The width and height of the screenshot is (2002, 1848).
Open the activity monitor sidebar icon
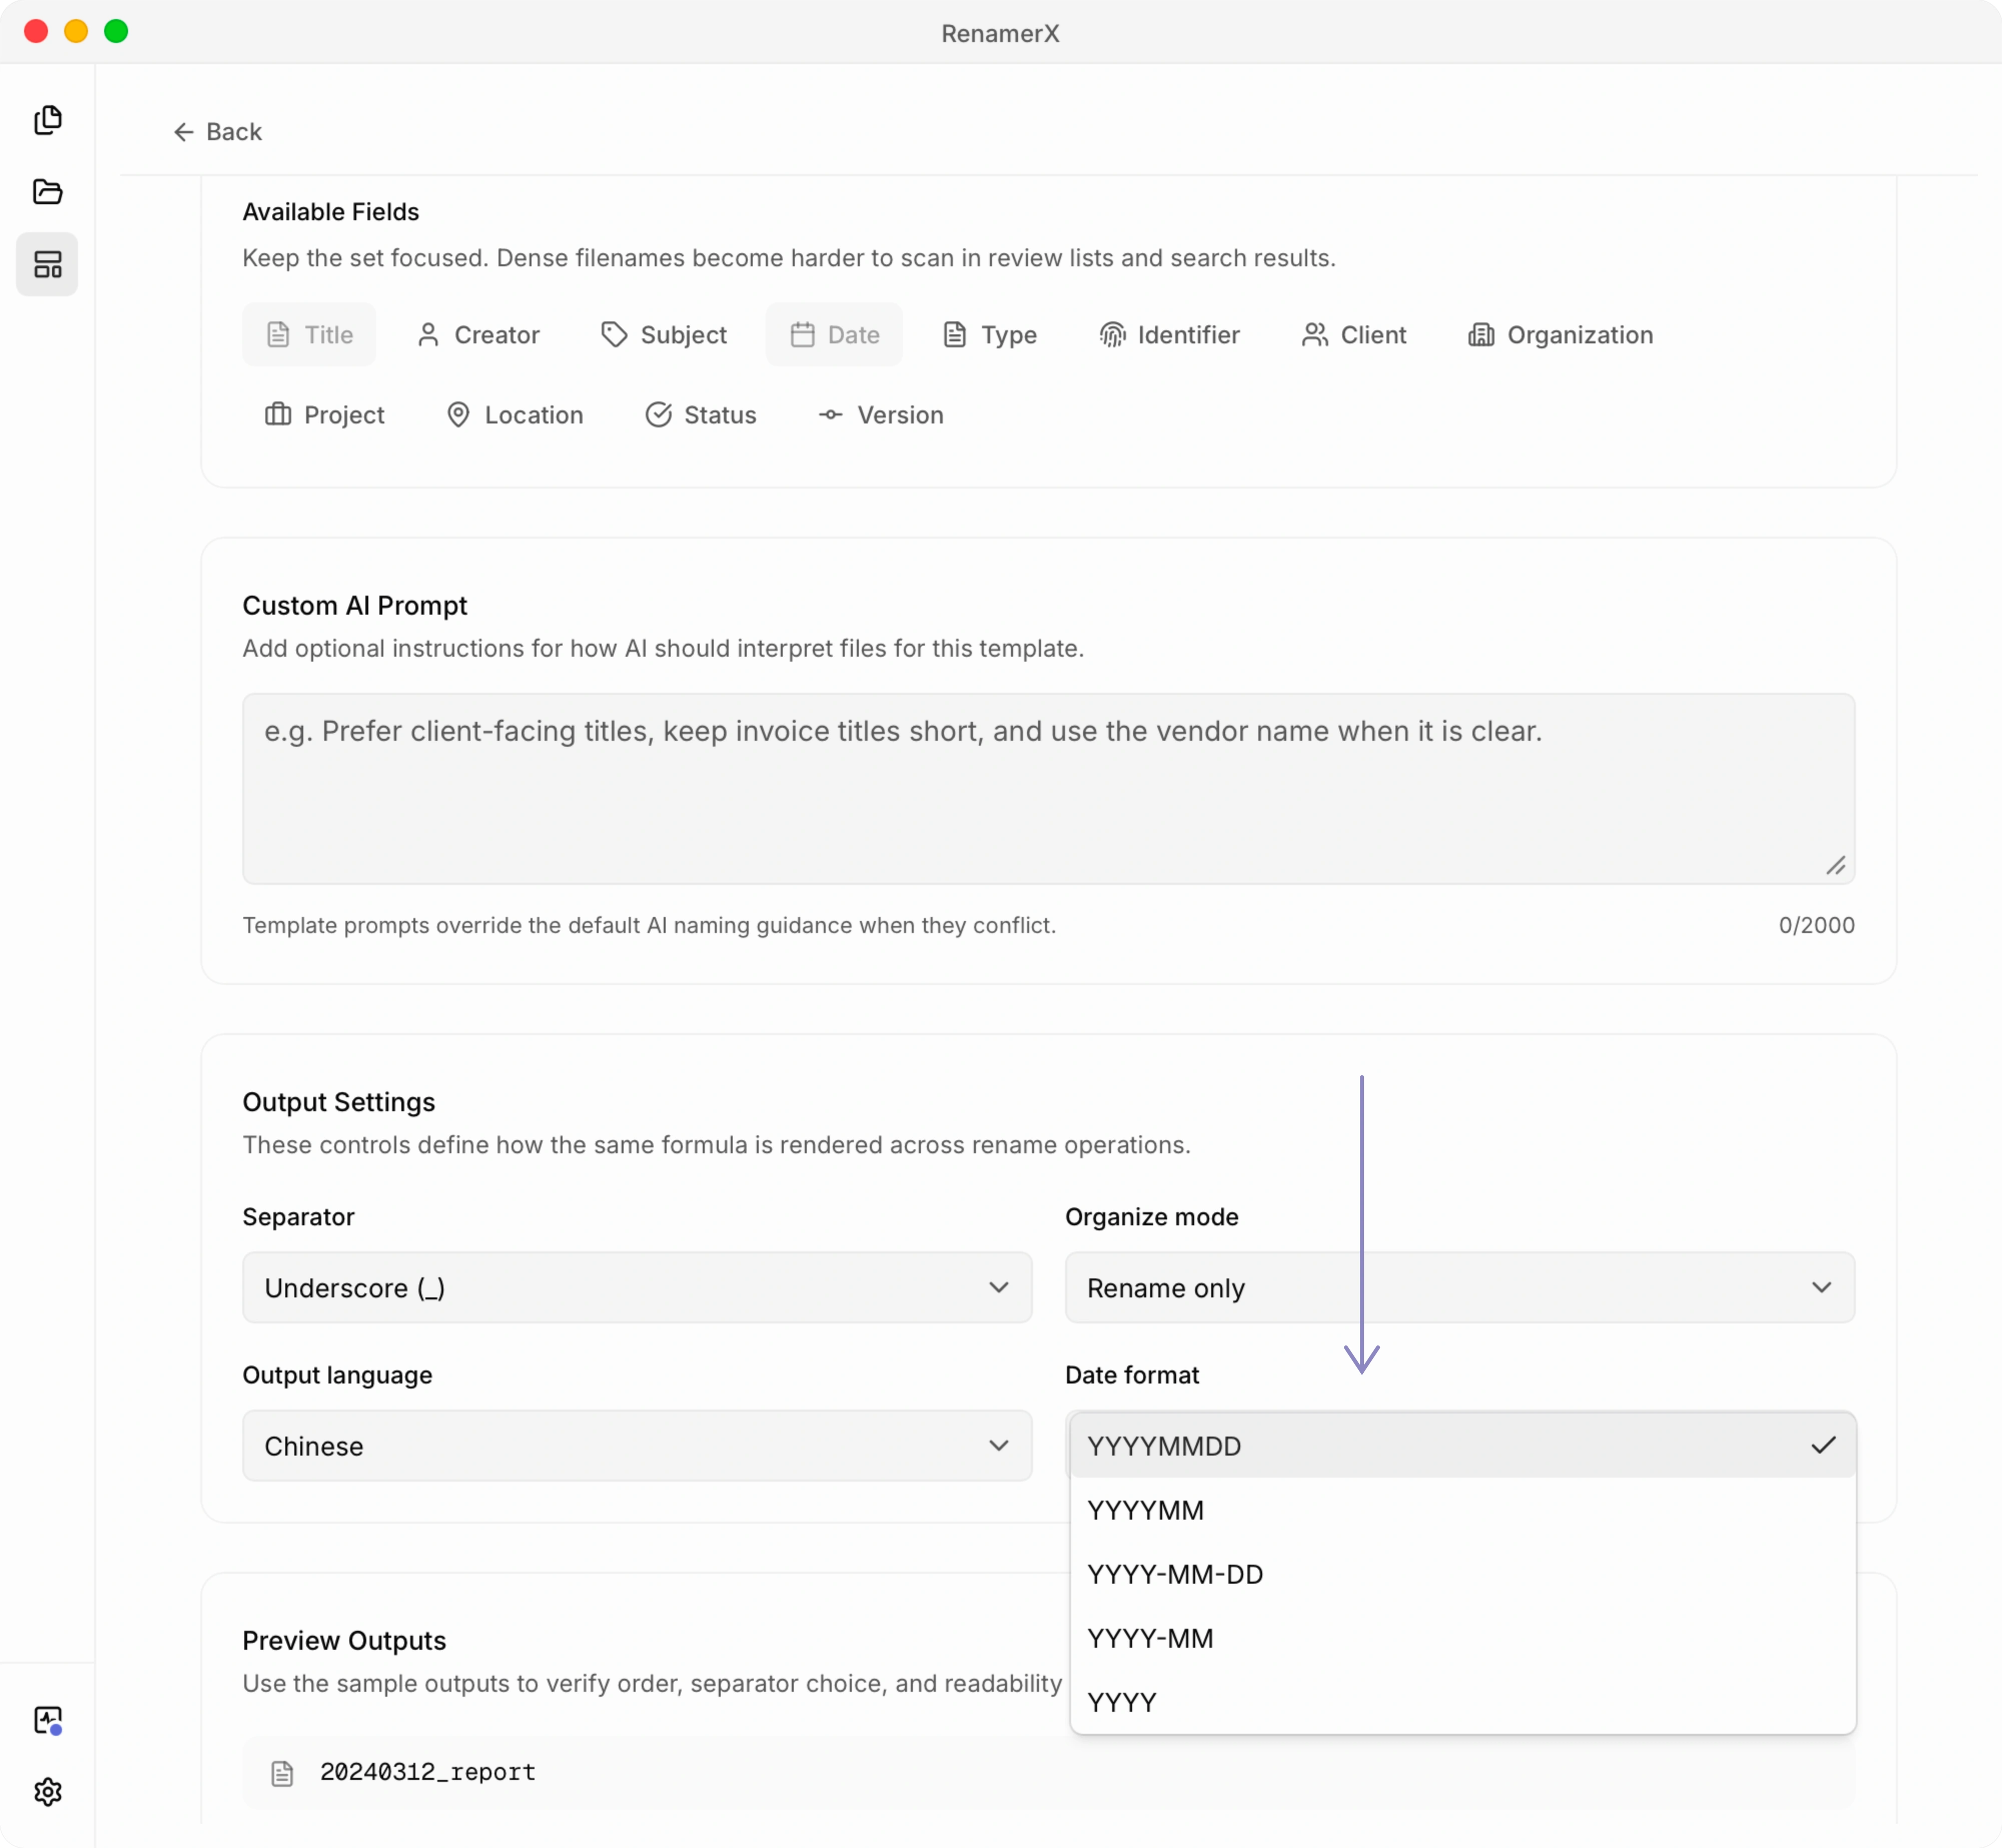click(x=47, y=1720)
